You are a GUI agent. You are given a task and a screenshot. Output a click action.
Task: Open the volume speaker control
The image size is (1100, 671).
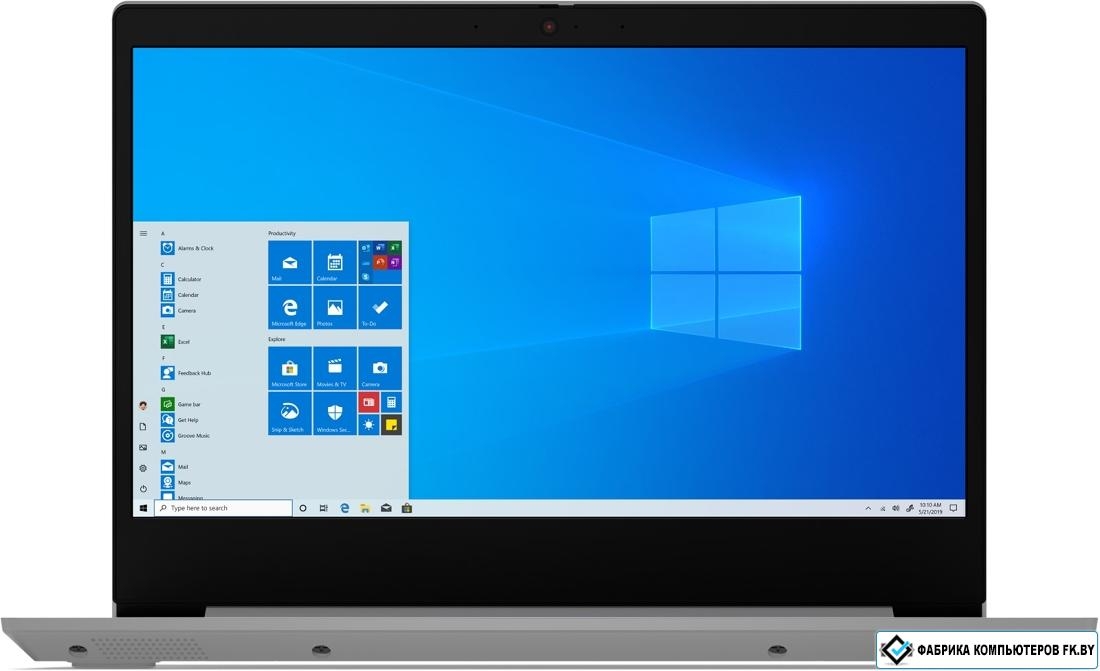click(896, 508)
